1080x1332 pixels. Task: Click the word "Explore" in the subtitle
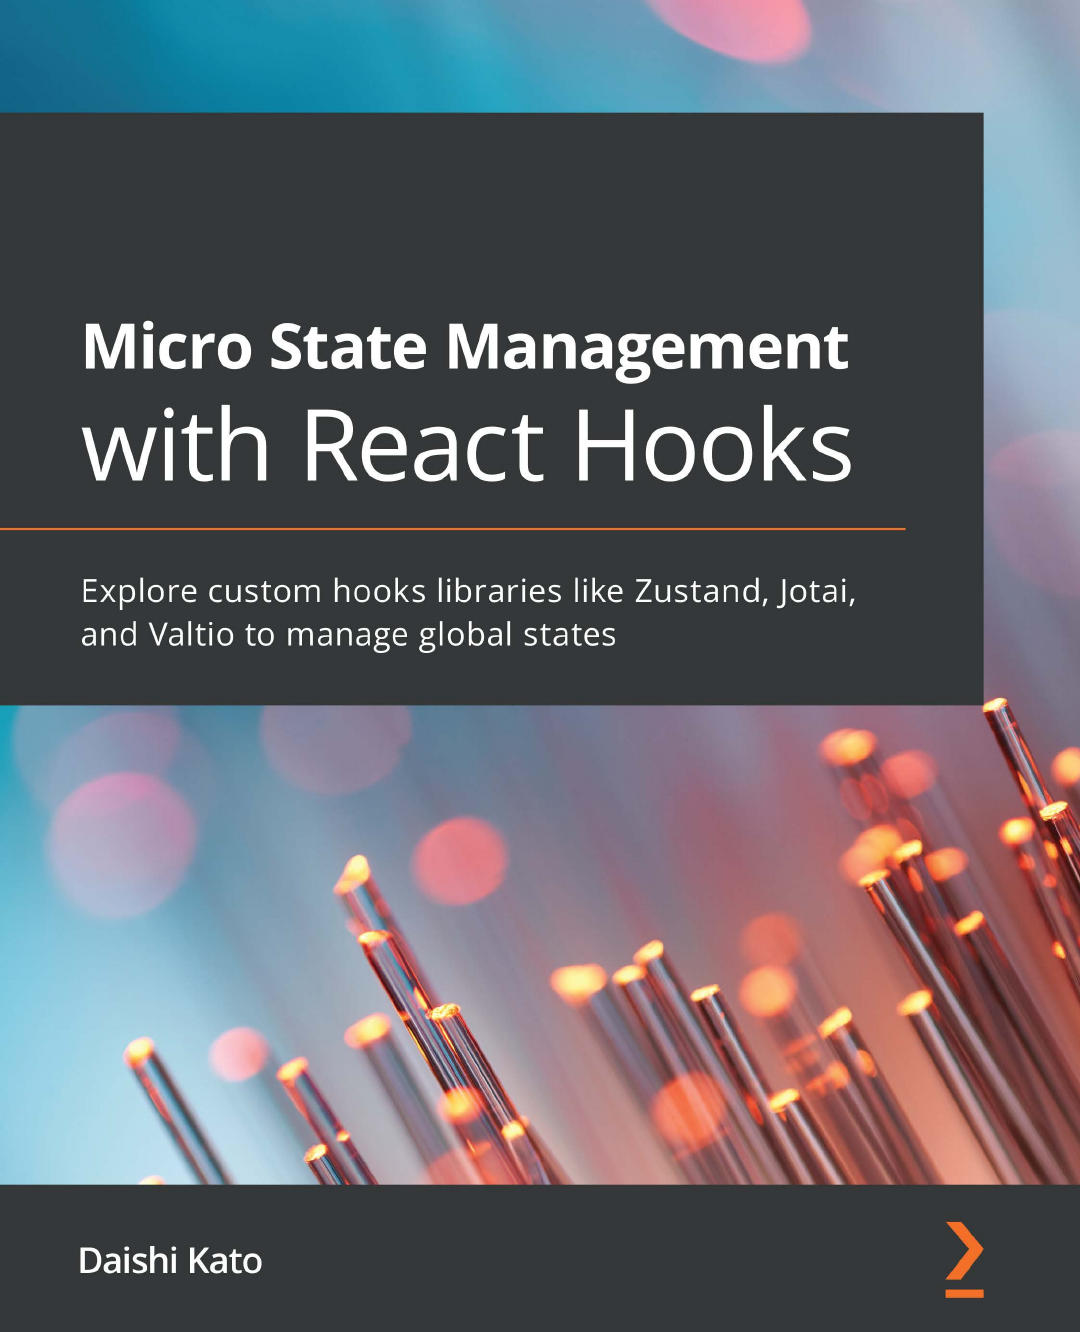(139, 592)
